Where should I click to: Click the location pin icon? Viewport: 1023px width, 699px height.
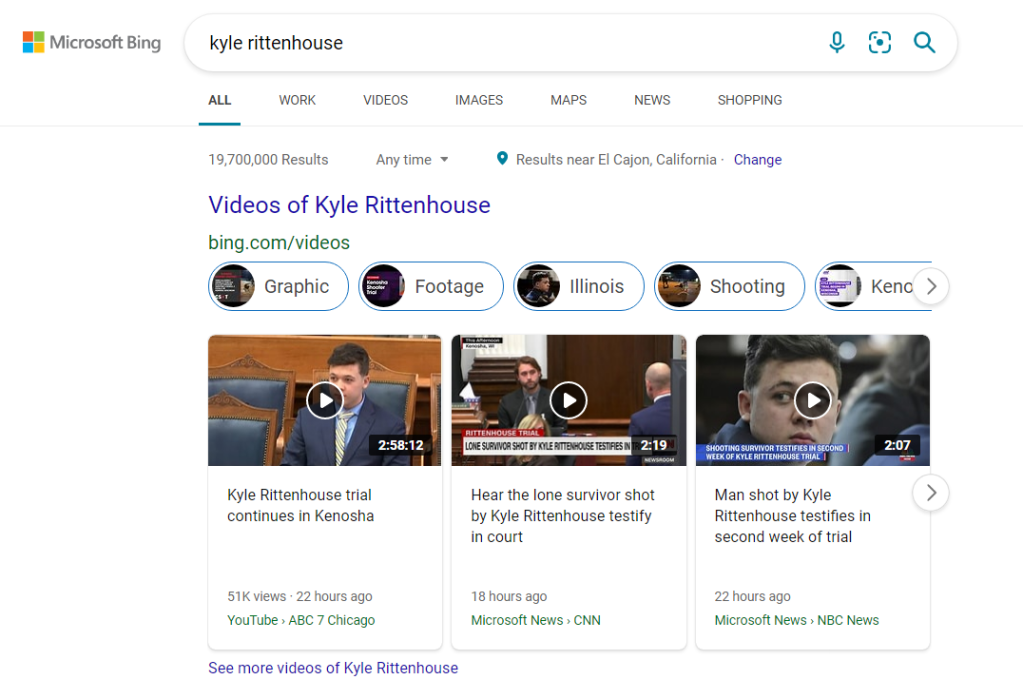tap(503, 159)
